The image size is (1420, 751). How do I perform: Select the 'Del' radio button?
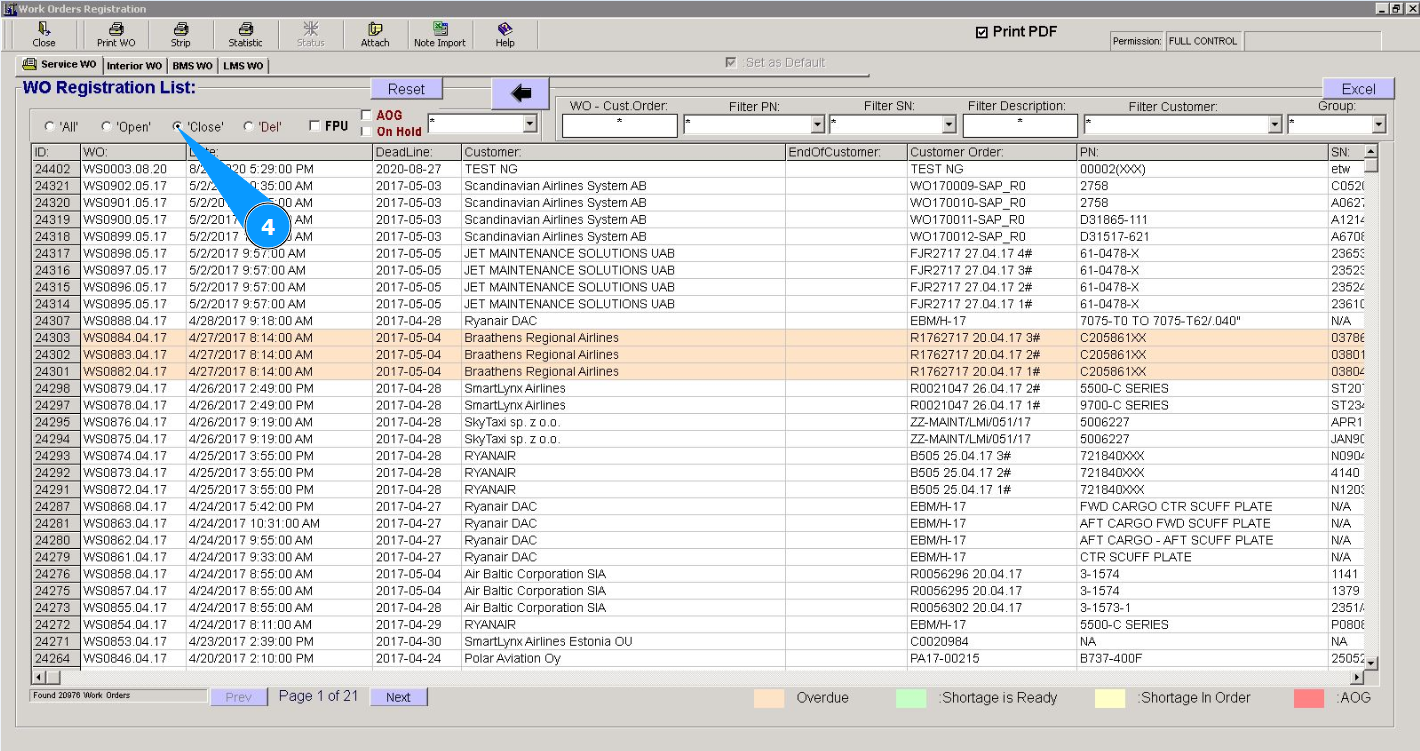(249, 127)
